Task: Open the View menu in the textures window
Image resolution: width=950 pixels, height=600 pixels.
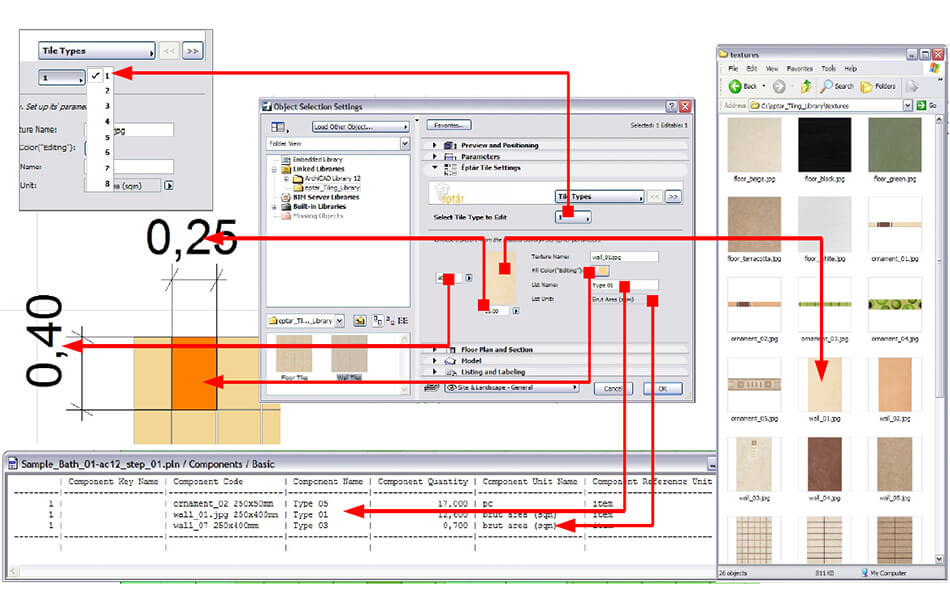Action: 772,69
